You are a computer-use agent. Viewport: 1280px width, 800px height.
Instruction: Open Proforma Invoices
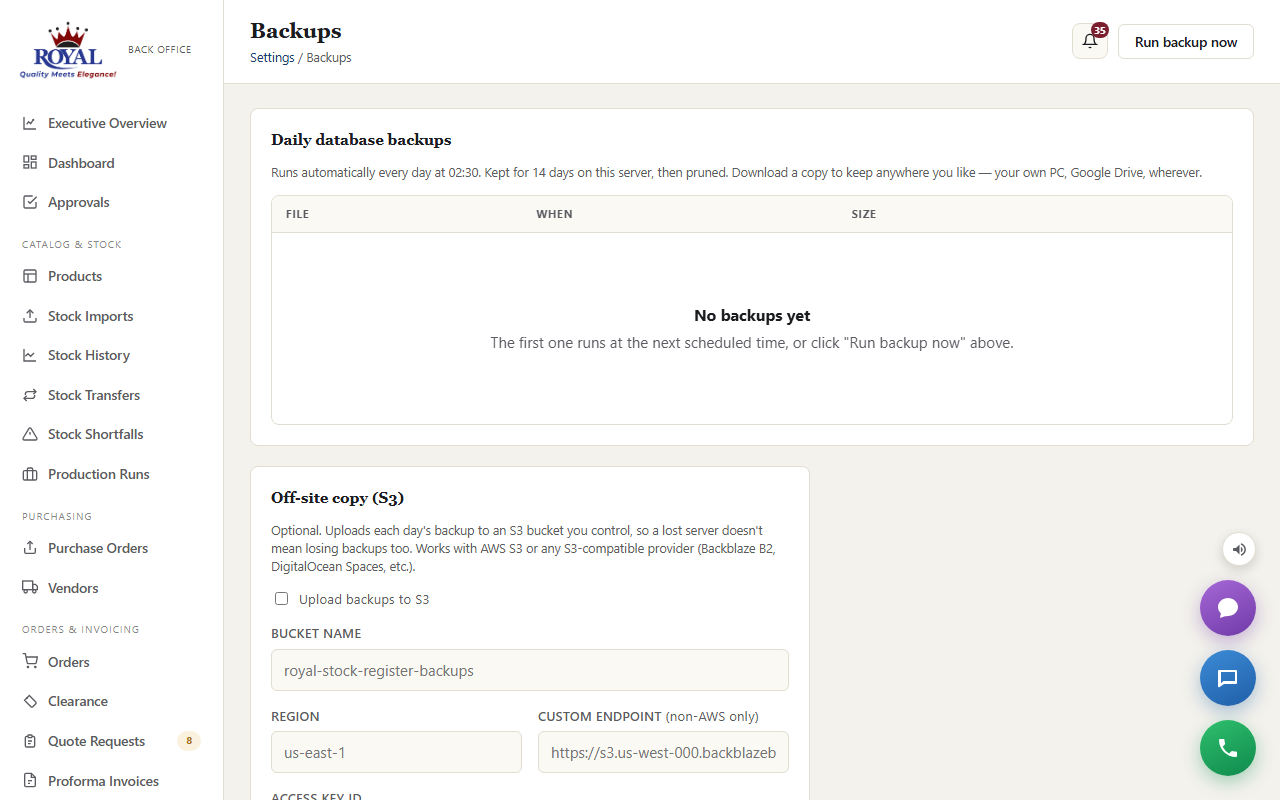[111, 781]
